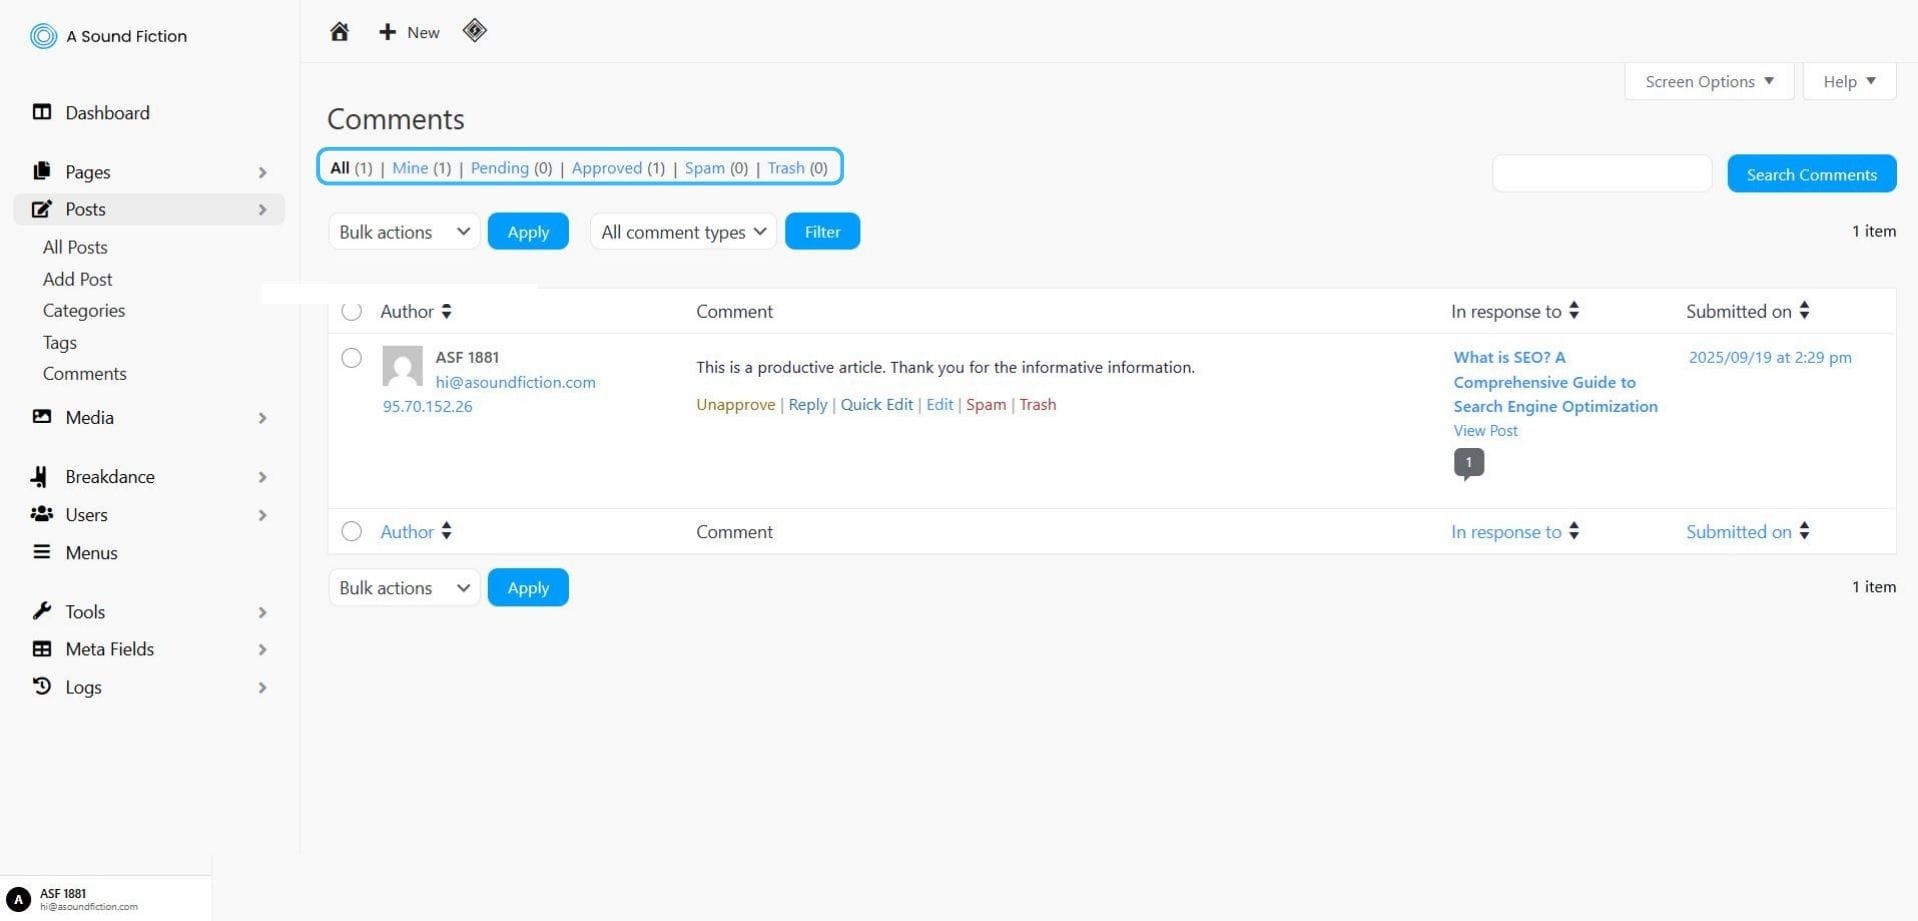Viewport: 1918px width, 921px height.
Task: Click the comment search input field
Action: click(x=1601, y=174)
